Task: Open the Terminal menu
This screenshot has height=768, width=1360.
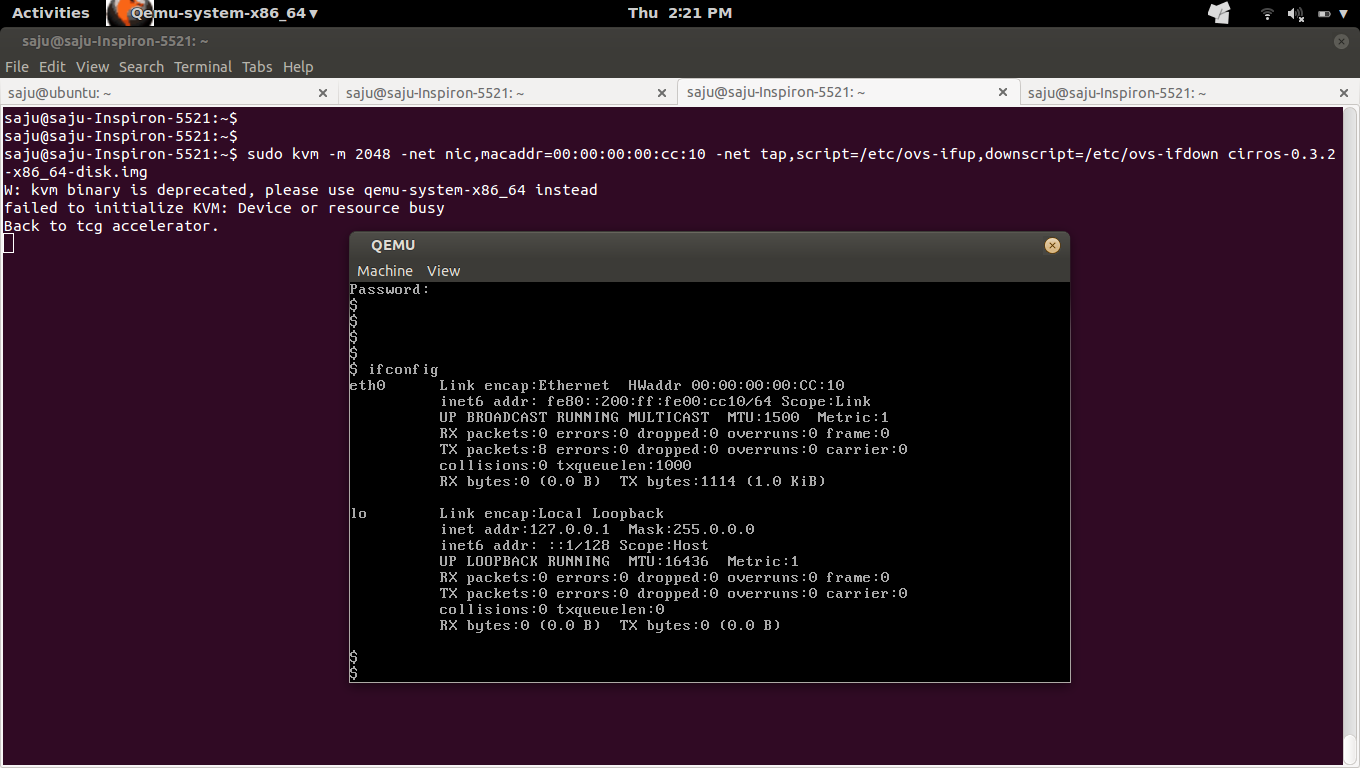Action: 202,66
